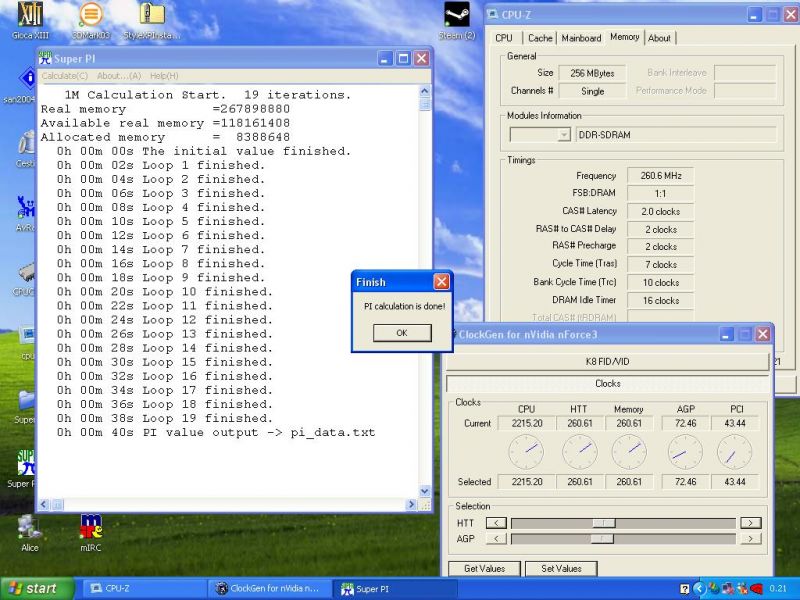Open the Steam desktop shortcut

457,17
